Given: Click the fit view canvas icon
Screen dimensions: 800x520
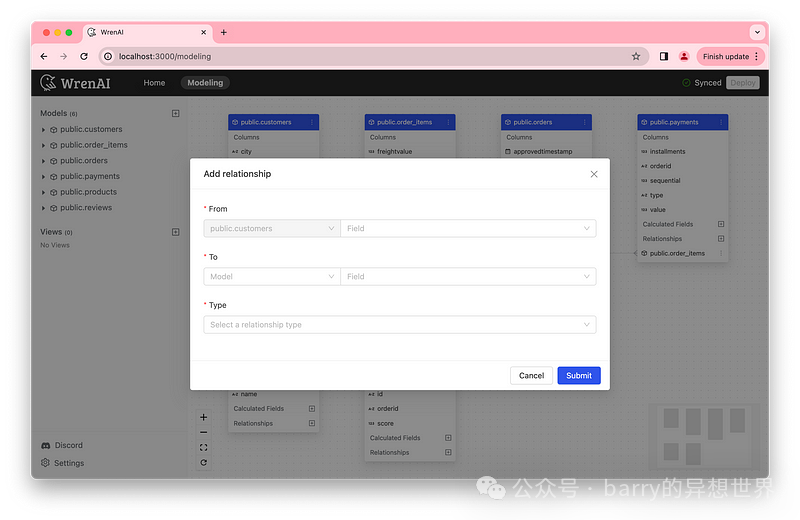Looking at the screenshot, I should (204, 447).
